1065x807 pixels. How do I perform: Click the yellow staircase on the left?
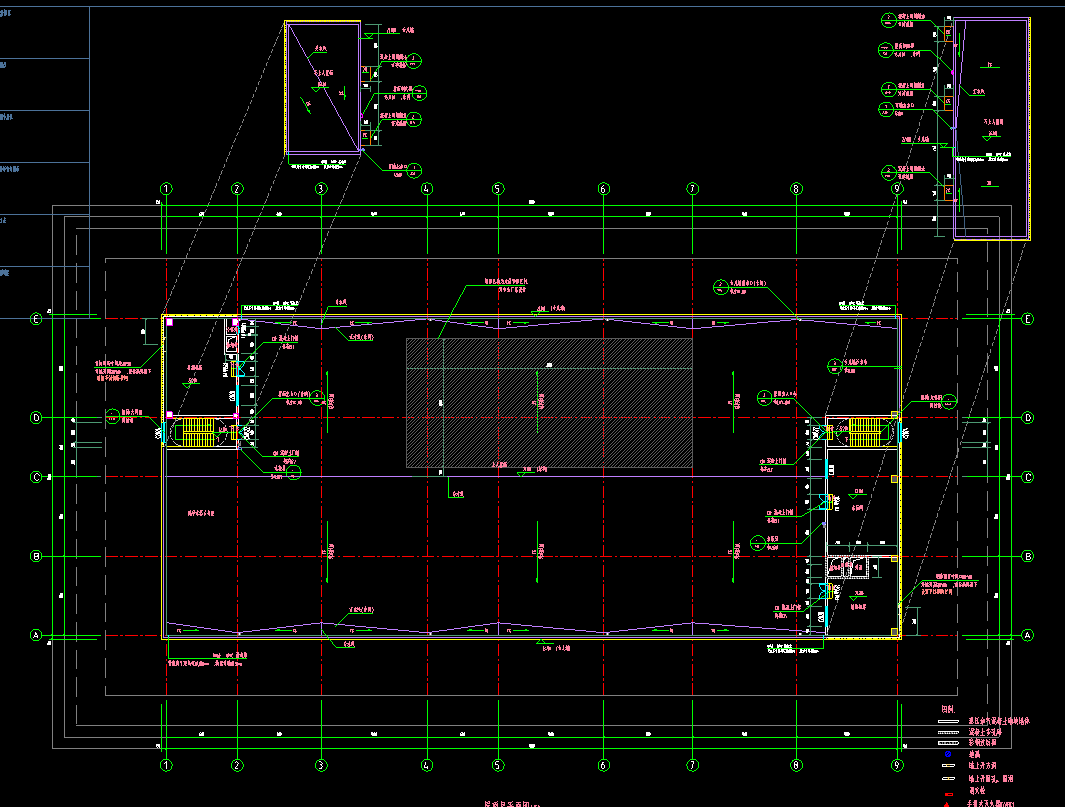point(199,432)
